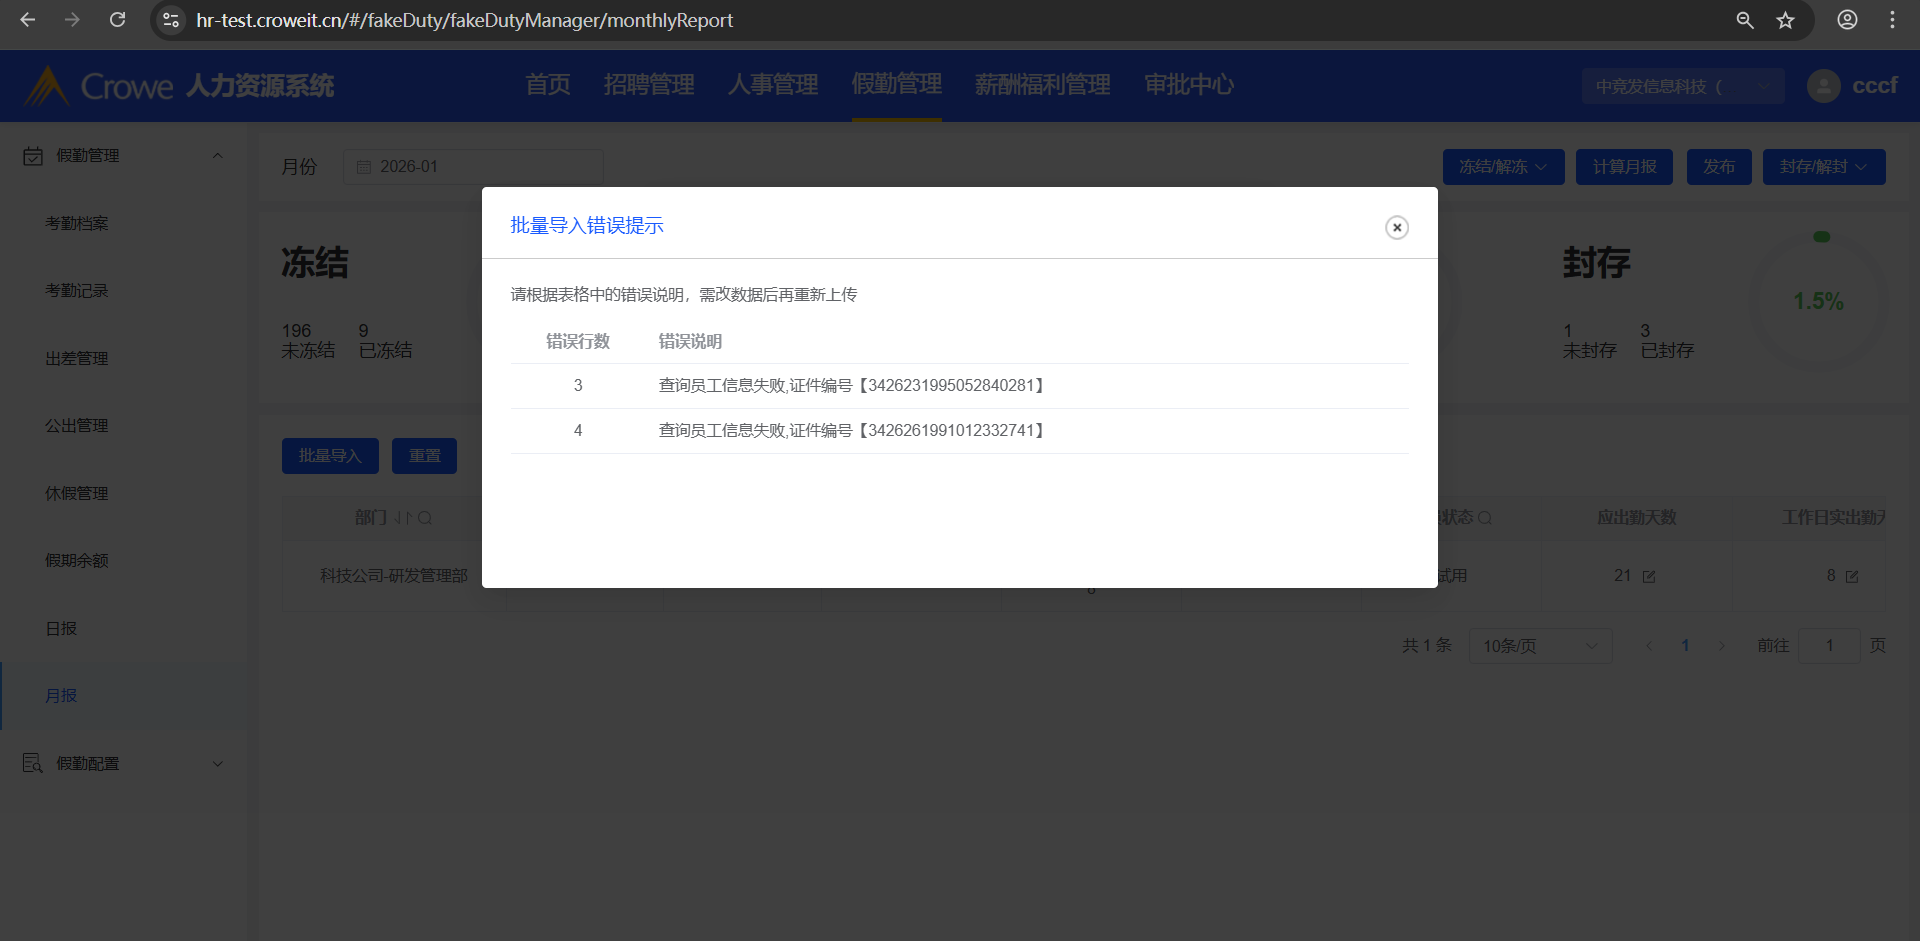The width and height of the screenshot is (1920, 941).
Task: Open 出差管理 in sidebar
Action: [77, 358]
